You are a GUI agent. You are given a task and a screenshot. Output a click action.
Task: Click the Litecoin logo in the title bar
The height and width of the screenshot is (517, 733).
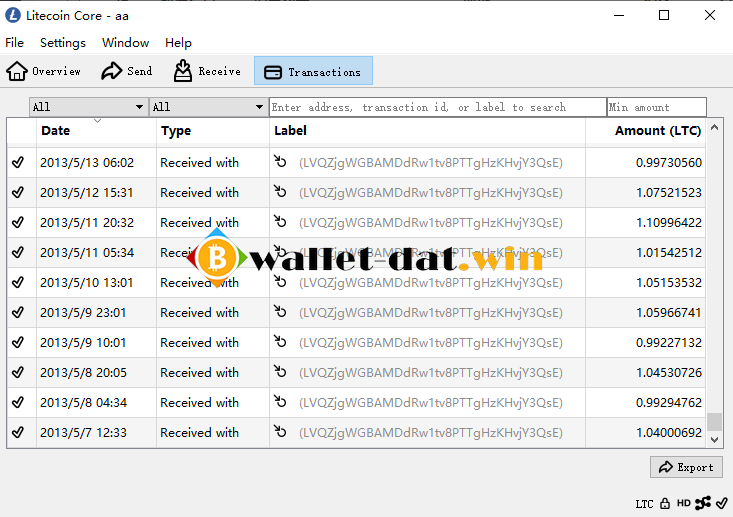[13, 15]
